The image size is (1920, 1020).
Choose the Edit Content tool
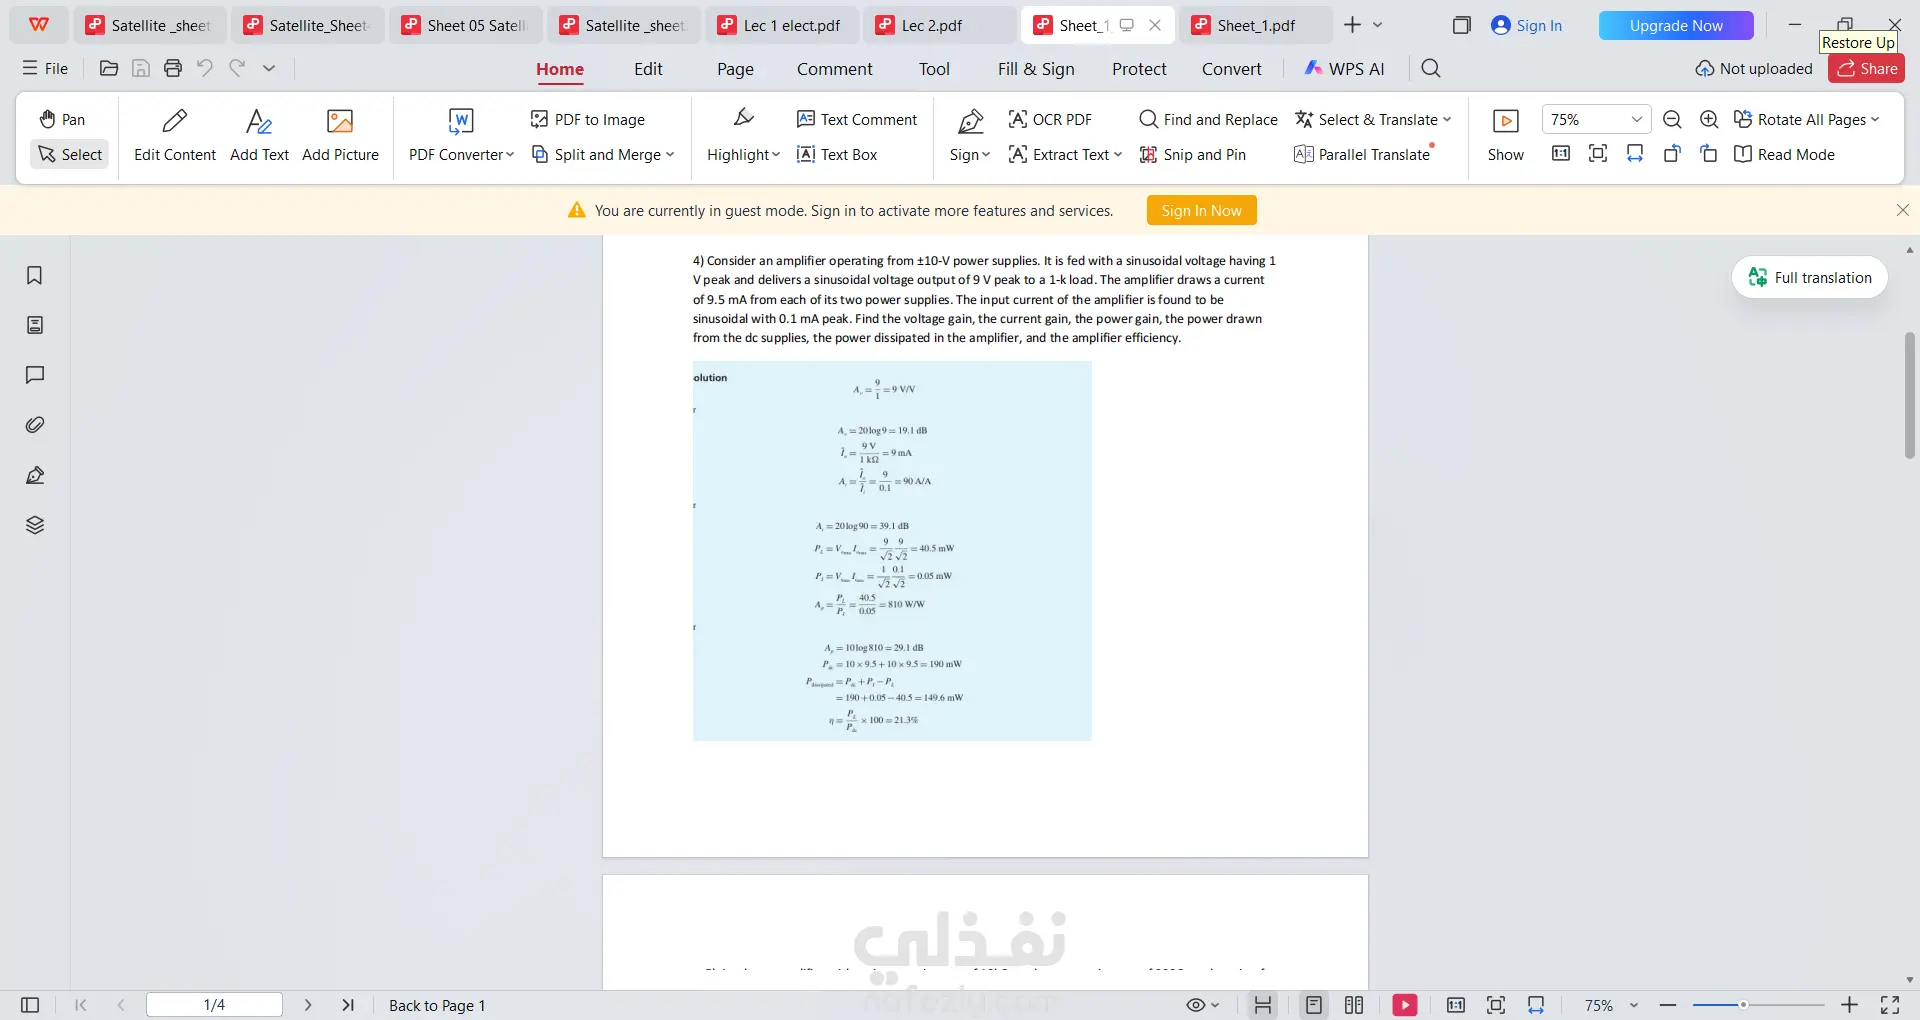[x=175, y=135]
